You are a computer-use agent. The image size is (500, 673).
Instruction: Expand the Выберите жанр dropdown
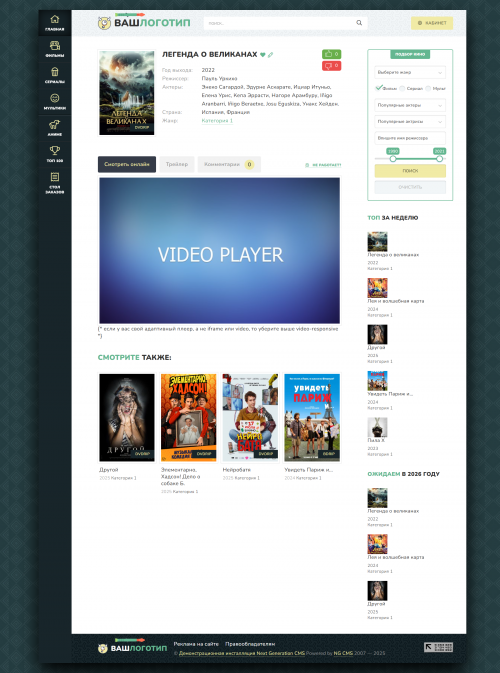[410, 73]
